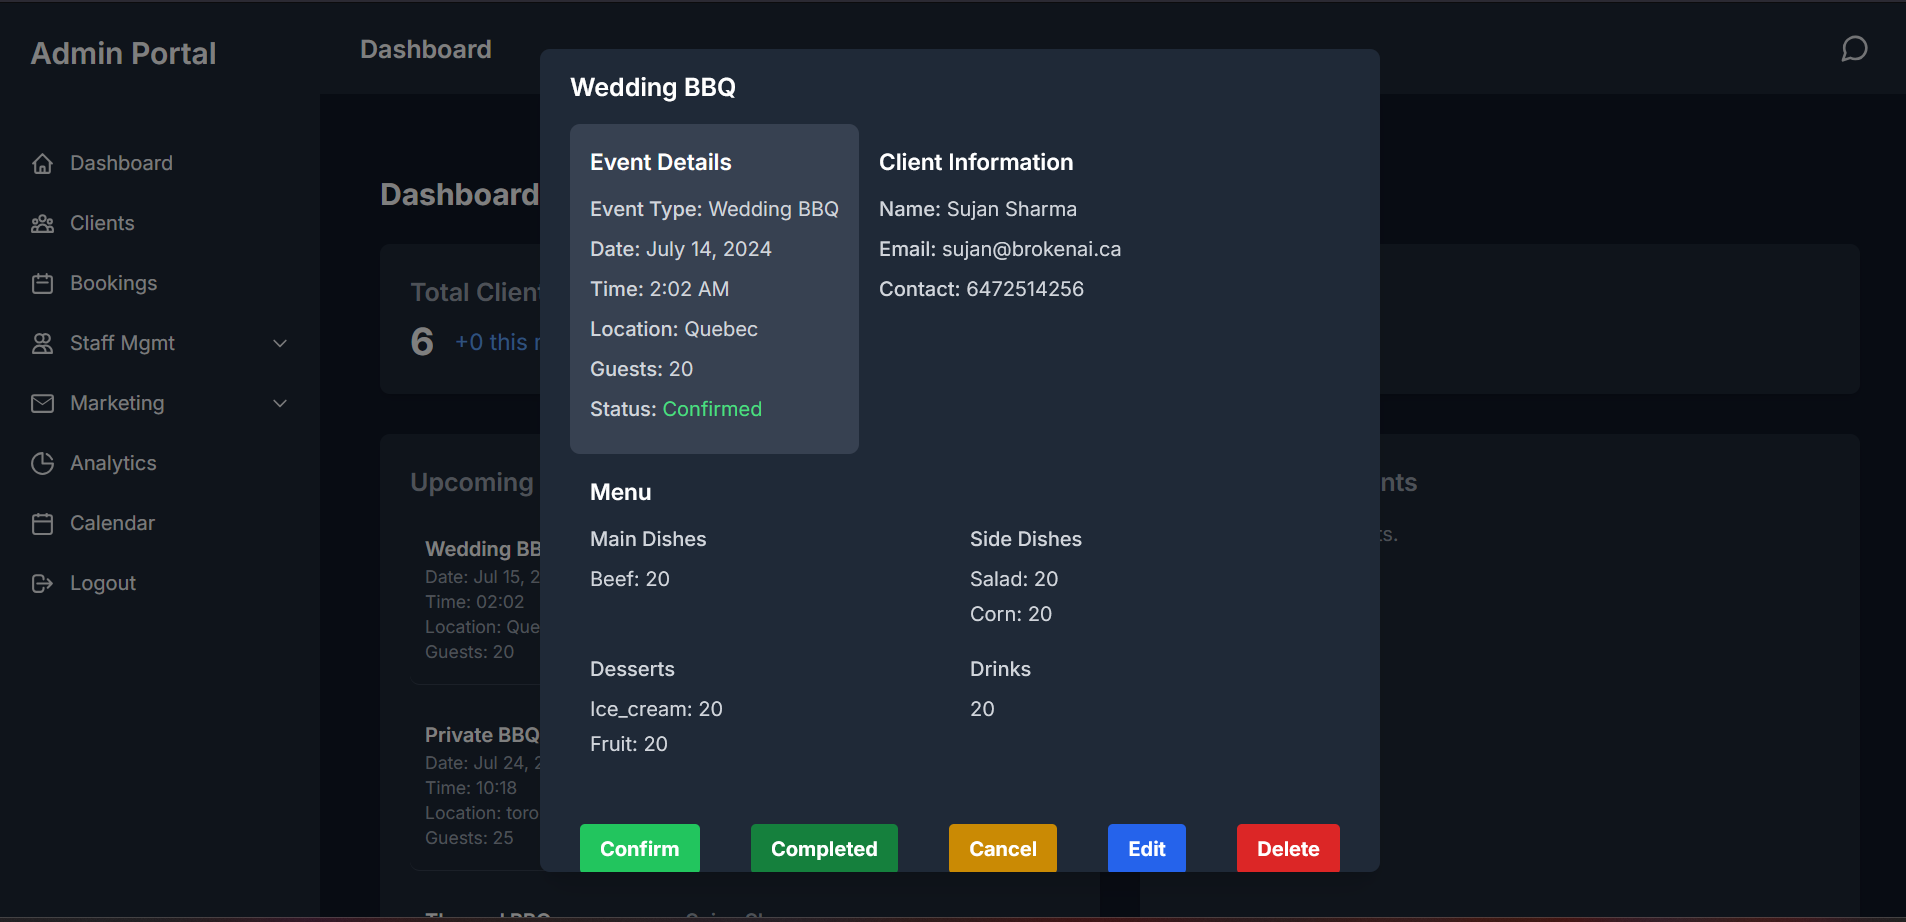Click the Staff Mgmt person icon
Viewport: 1906px width, 922px height.
43,342
